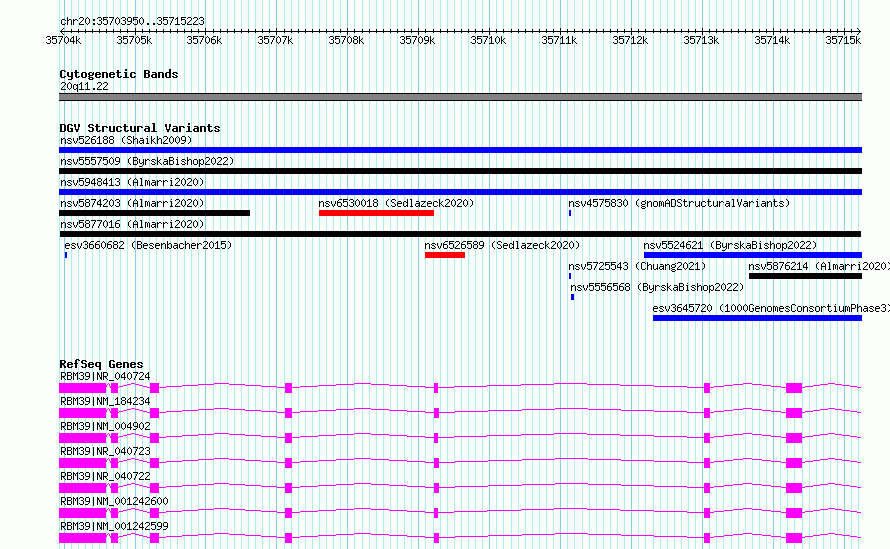Select the blue nsv5948413 variant bar
The height and width of the screenshot is (549, 890).
tap(460, 192)
